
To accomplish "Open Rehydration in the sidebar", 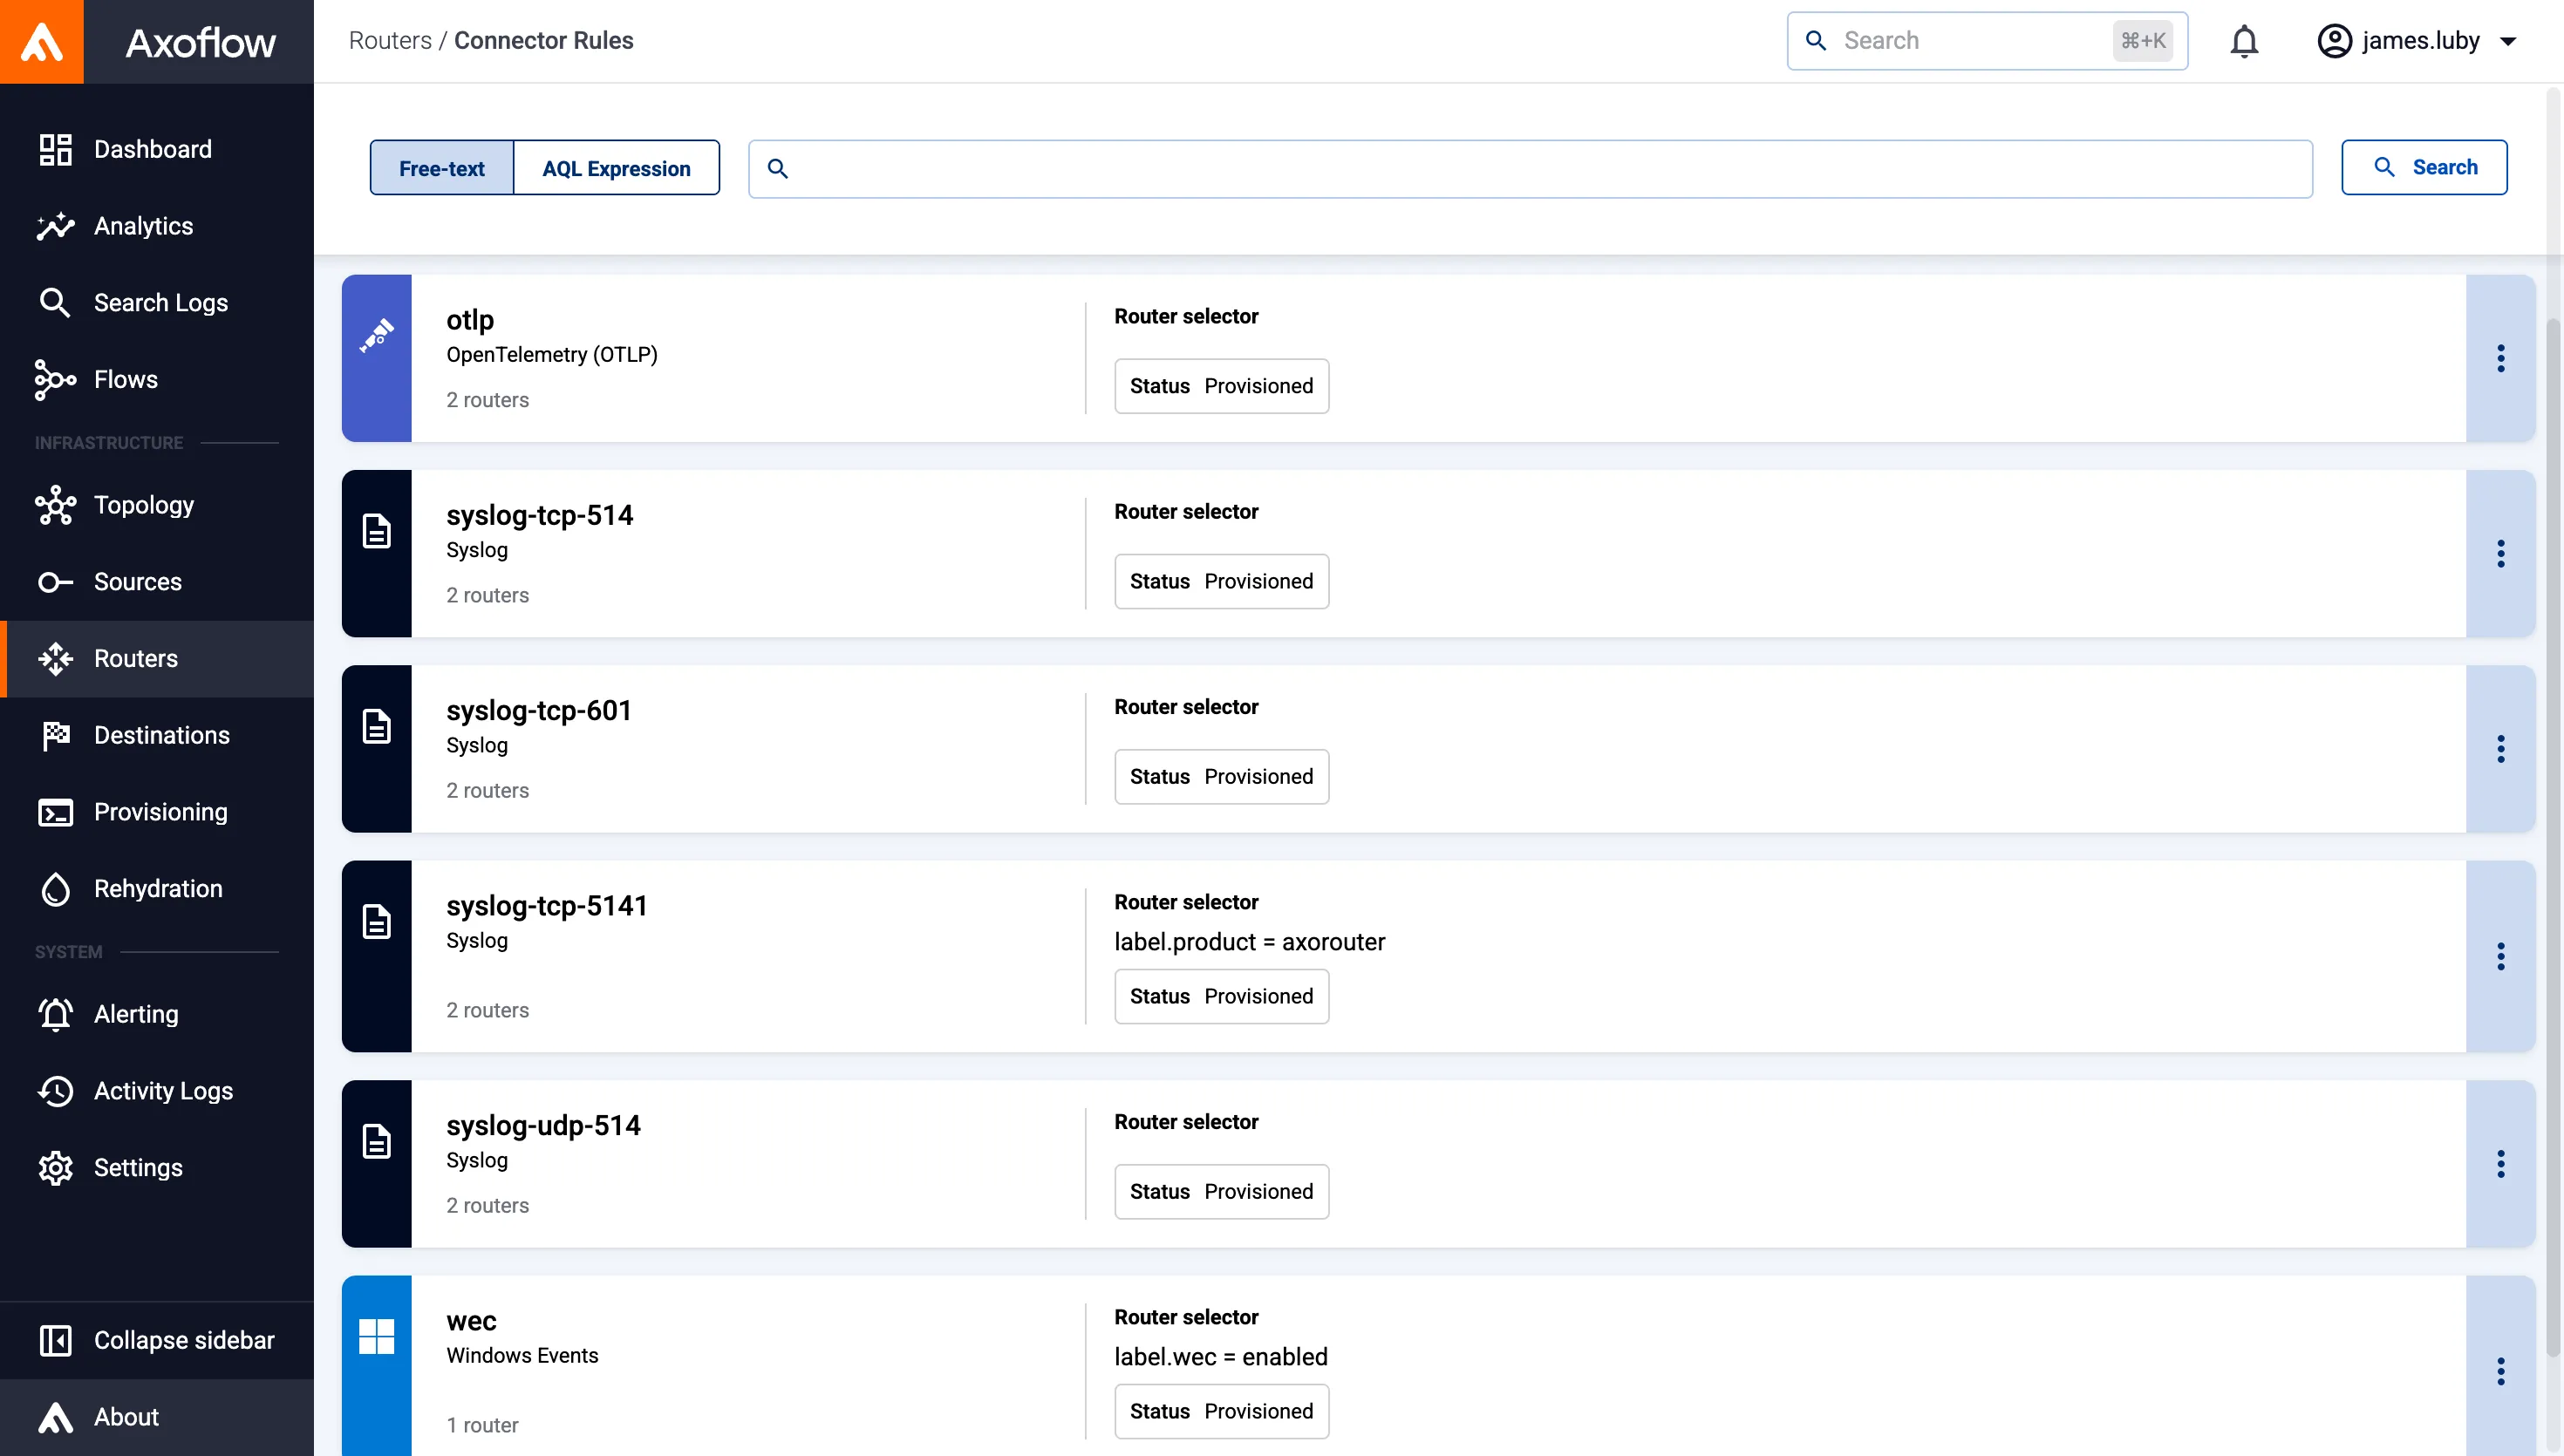I will (157, 888).
